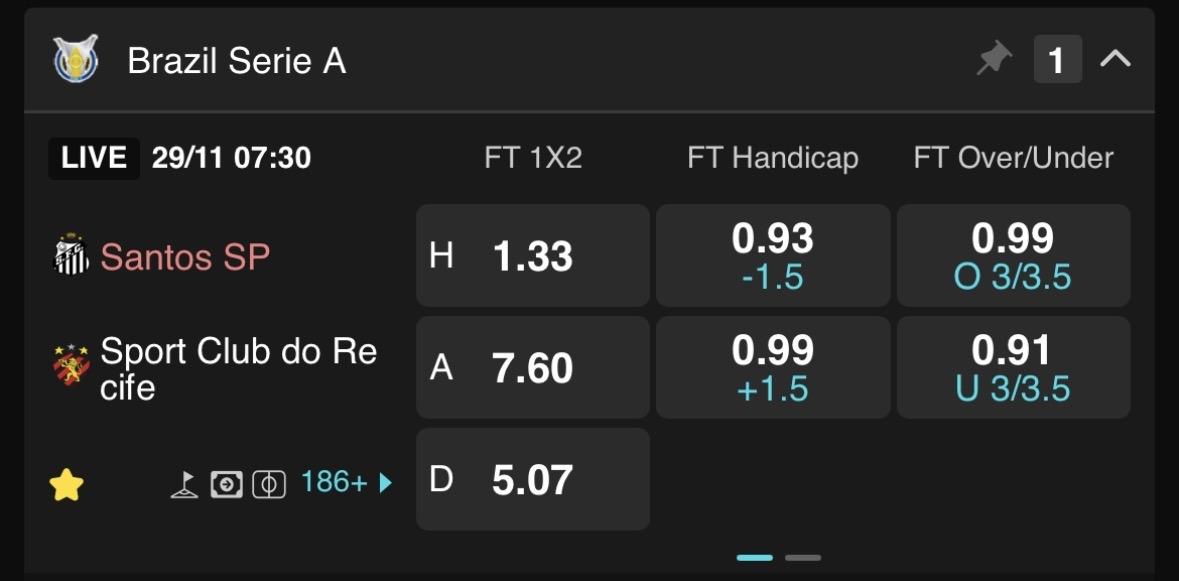Select away win odds 7.60
This screenshot has height=581, width=1179.
coord(532,368)
